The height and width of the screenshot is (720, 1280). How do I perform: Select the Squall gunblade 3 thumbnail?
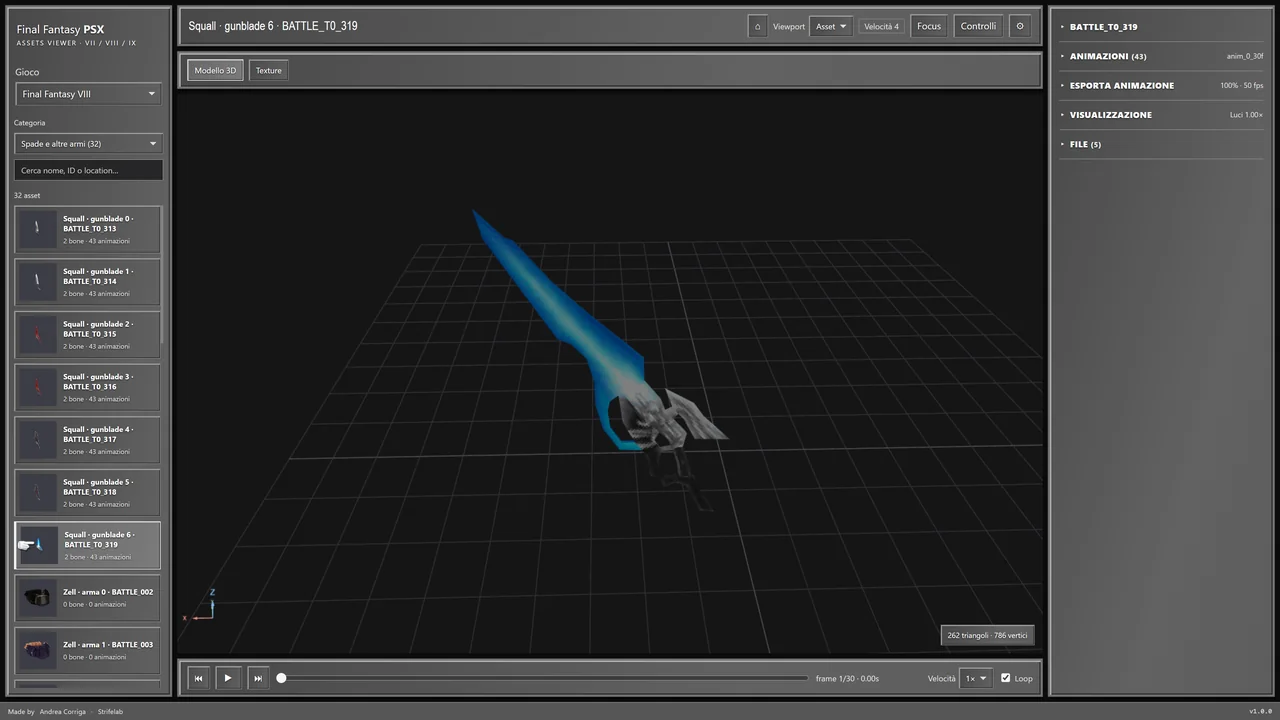click(x=38, y=387)
